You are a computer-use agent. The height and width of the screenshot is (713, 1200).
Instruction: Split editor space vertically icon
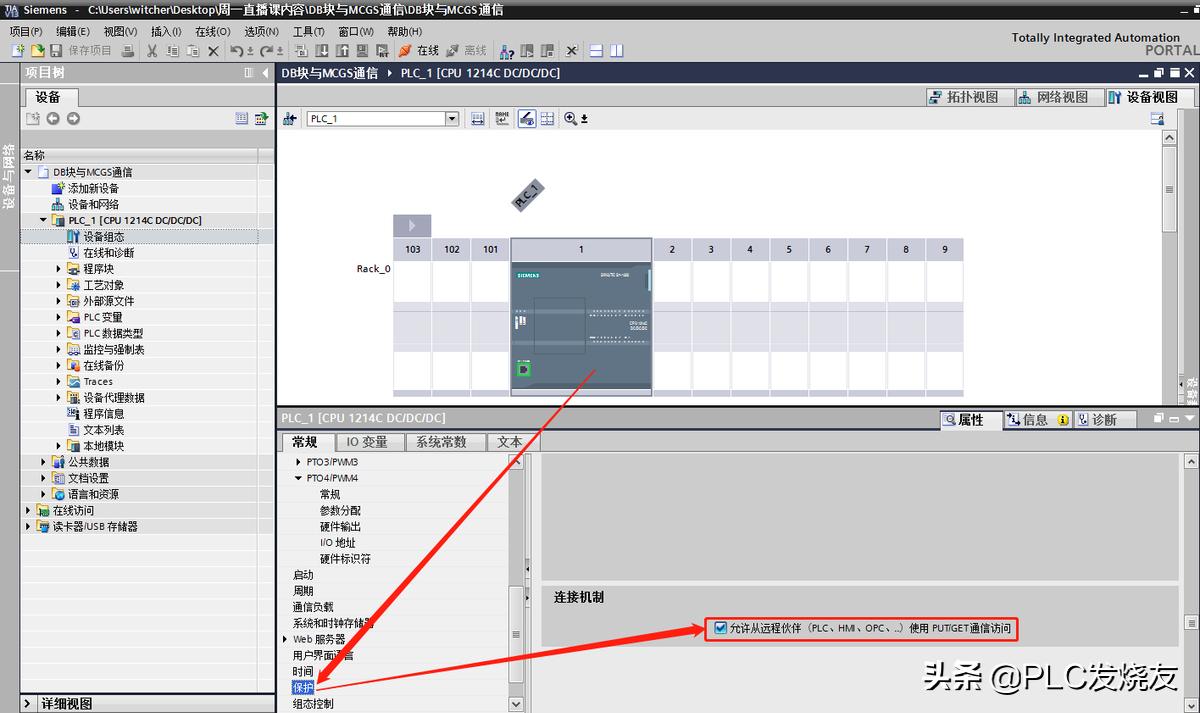[616, 50]
